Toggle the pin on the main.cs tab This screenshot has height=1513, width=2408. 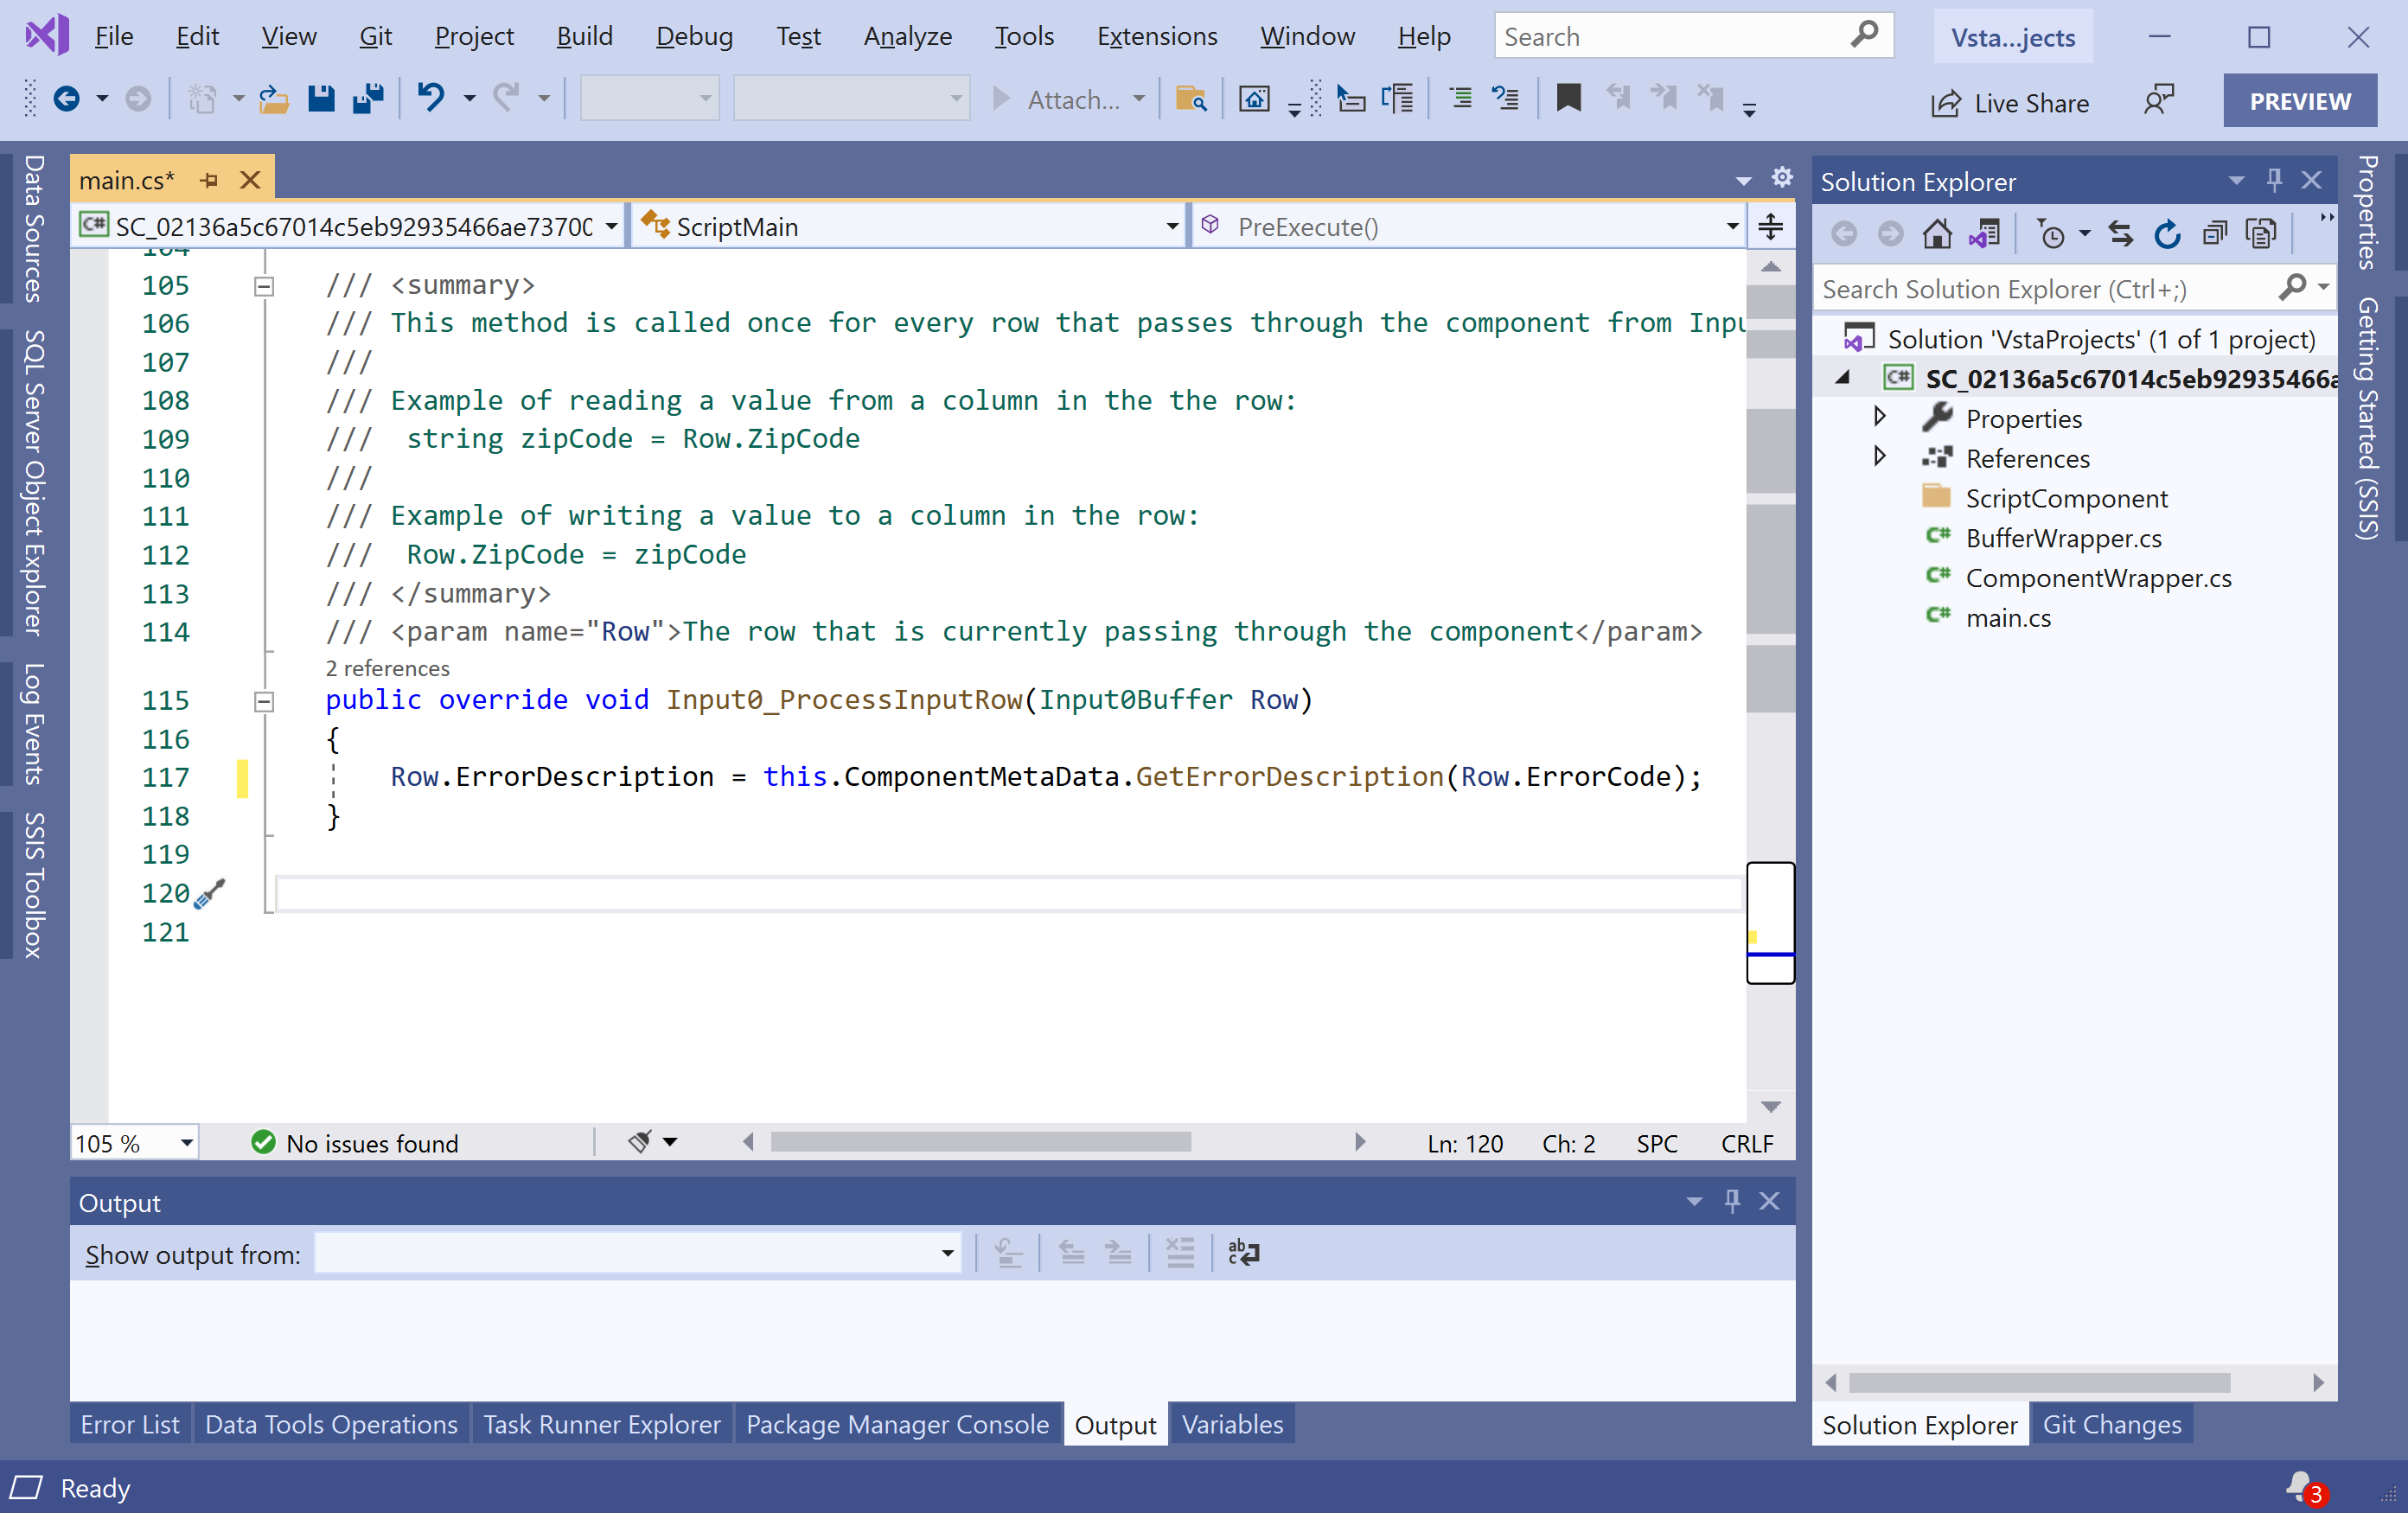[209, 181]
